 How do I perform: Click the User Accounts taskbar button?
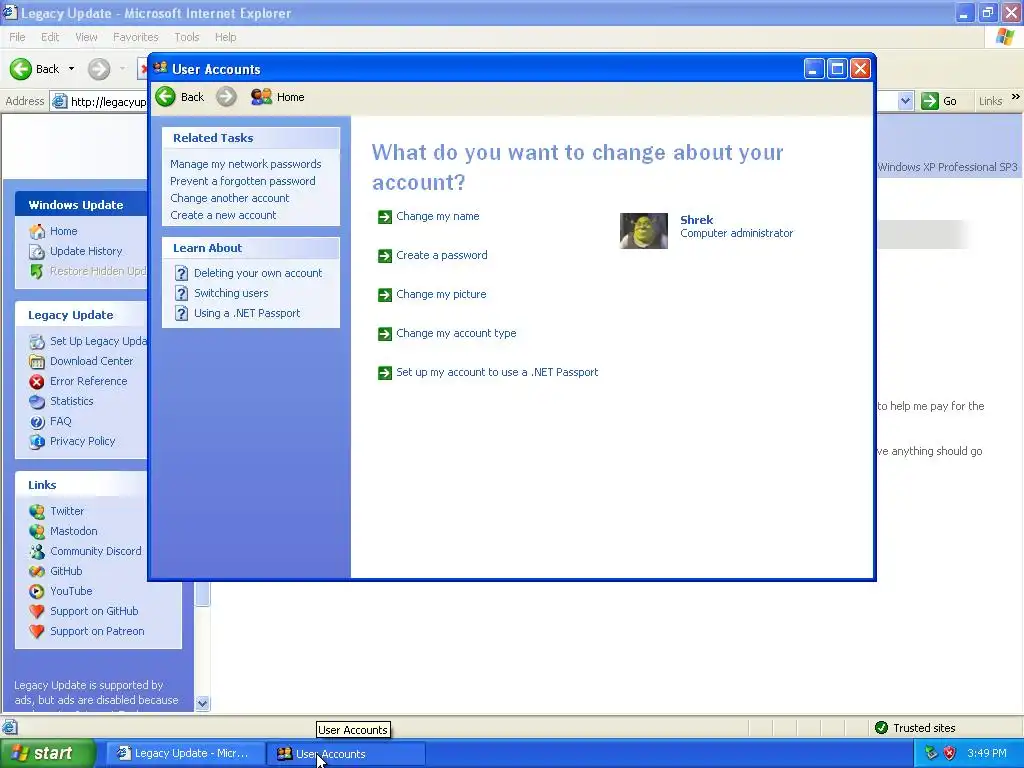346,754
